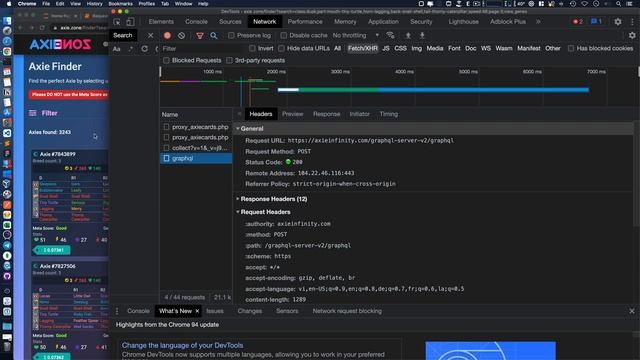
Task: Show All request types
Action: pos(337,49)
